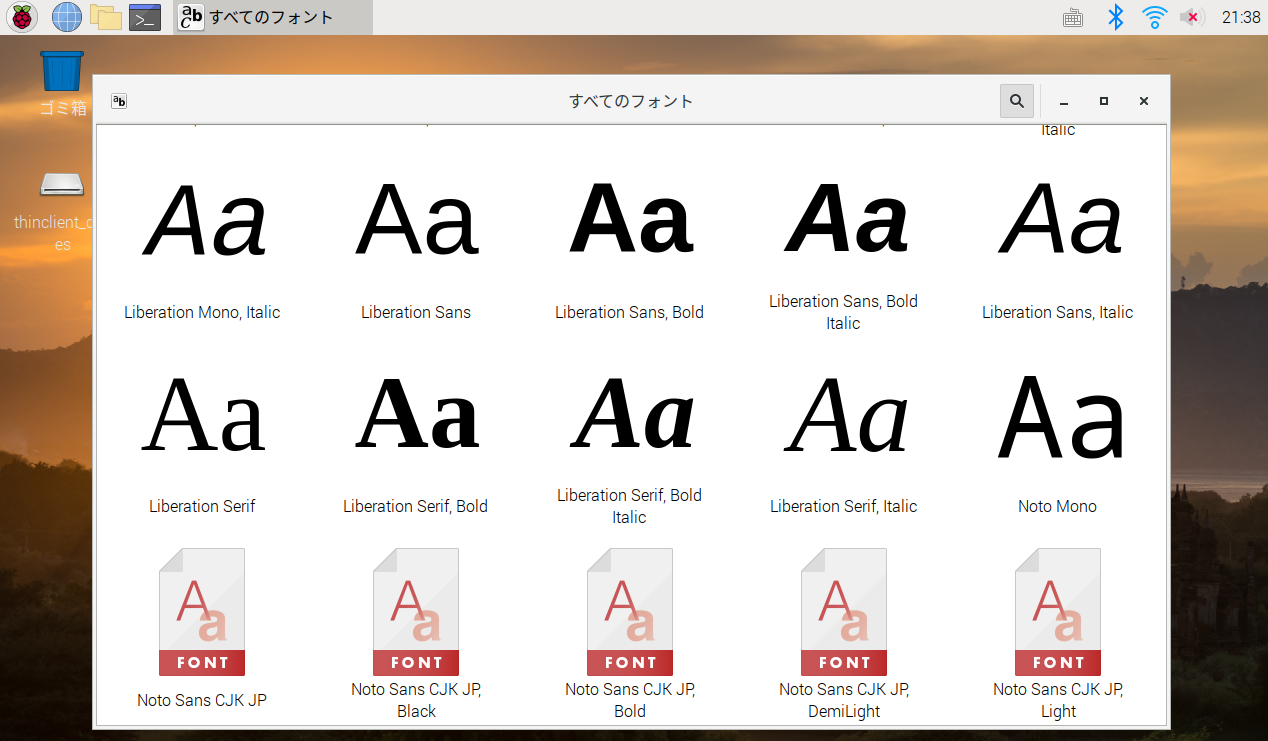This screenshot has height=741, width=1268.
Task: Click the すべてのフォント taskbar entry
Action: [270, 17]
